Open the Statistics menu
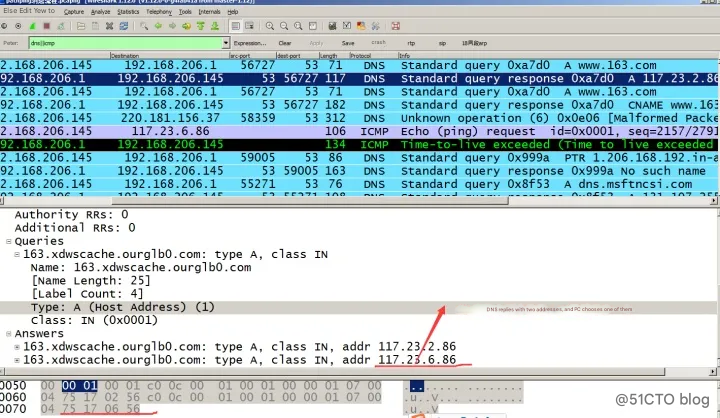The image size is (720, 418). tap(128, 11)
